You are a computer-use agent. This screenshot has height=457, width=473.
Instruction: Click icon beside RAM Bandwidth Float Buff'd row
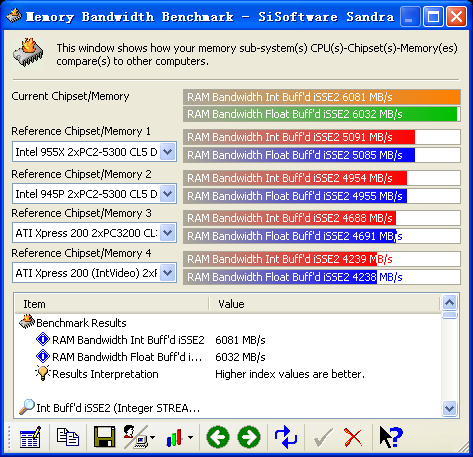click(43, 357)
